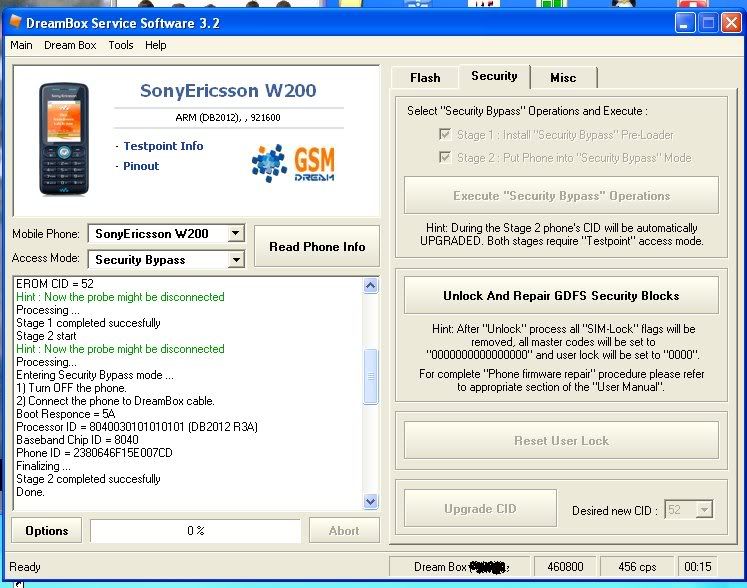This screenshot has width=747, height=588.
Task: Click the GSM Dream logo
Action: coord(293,164)
